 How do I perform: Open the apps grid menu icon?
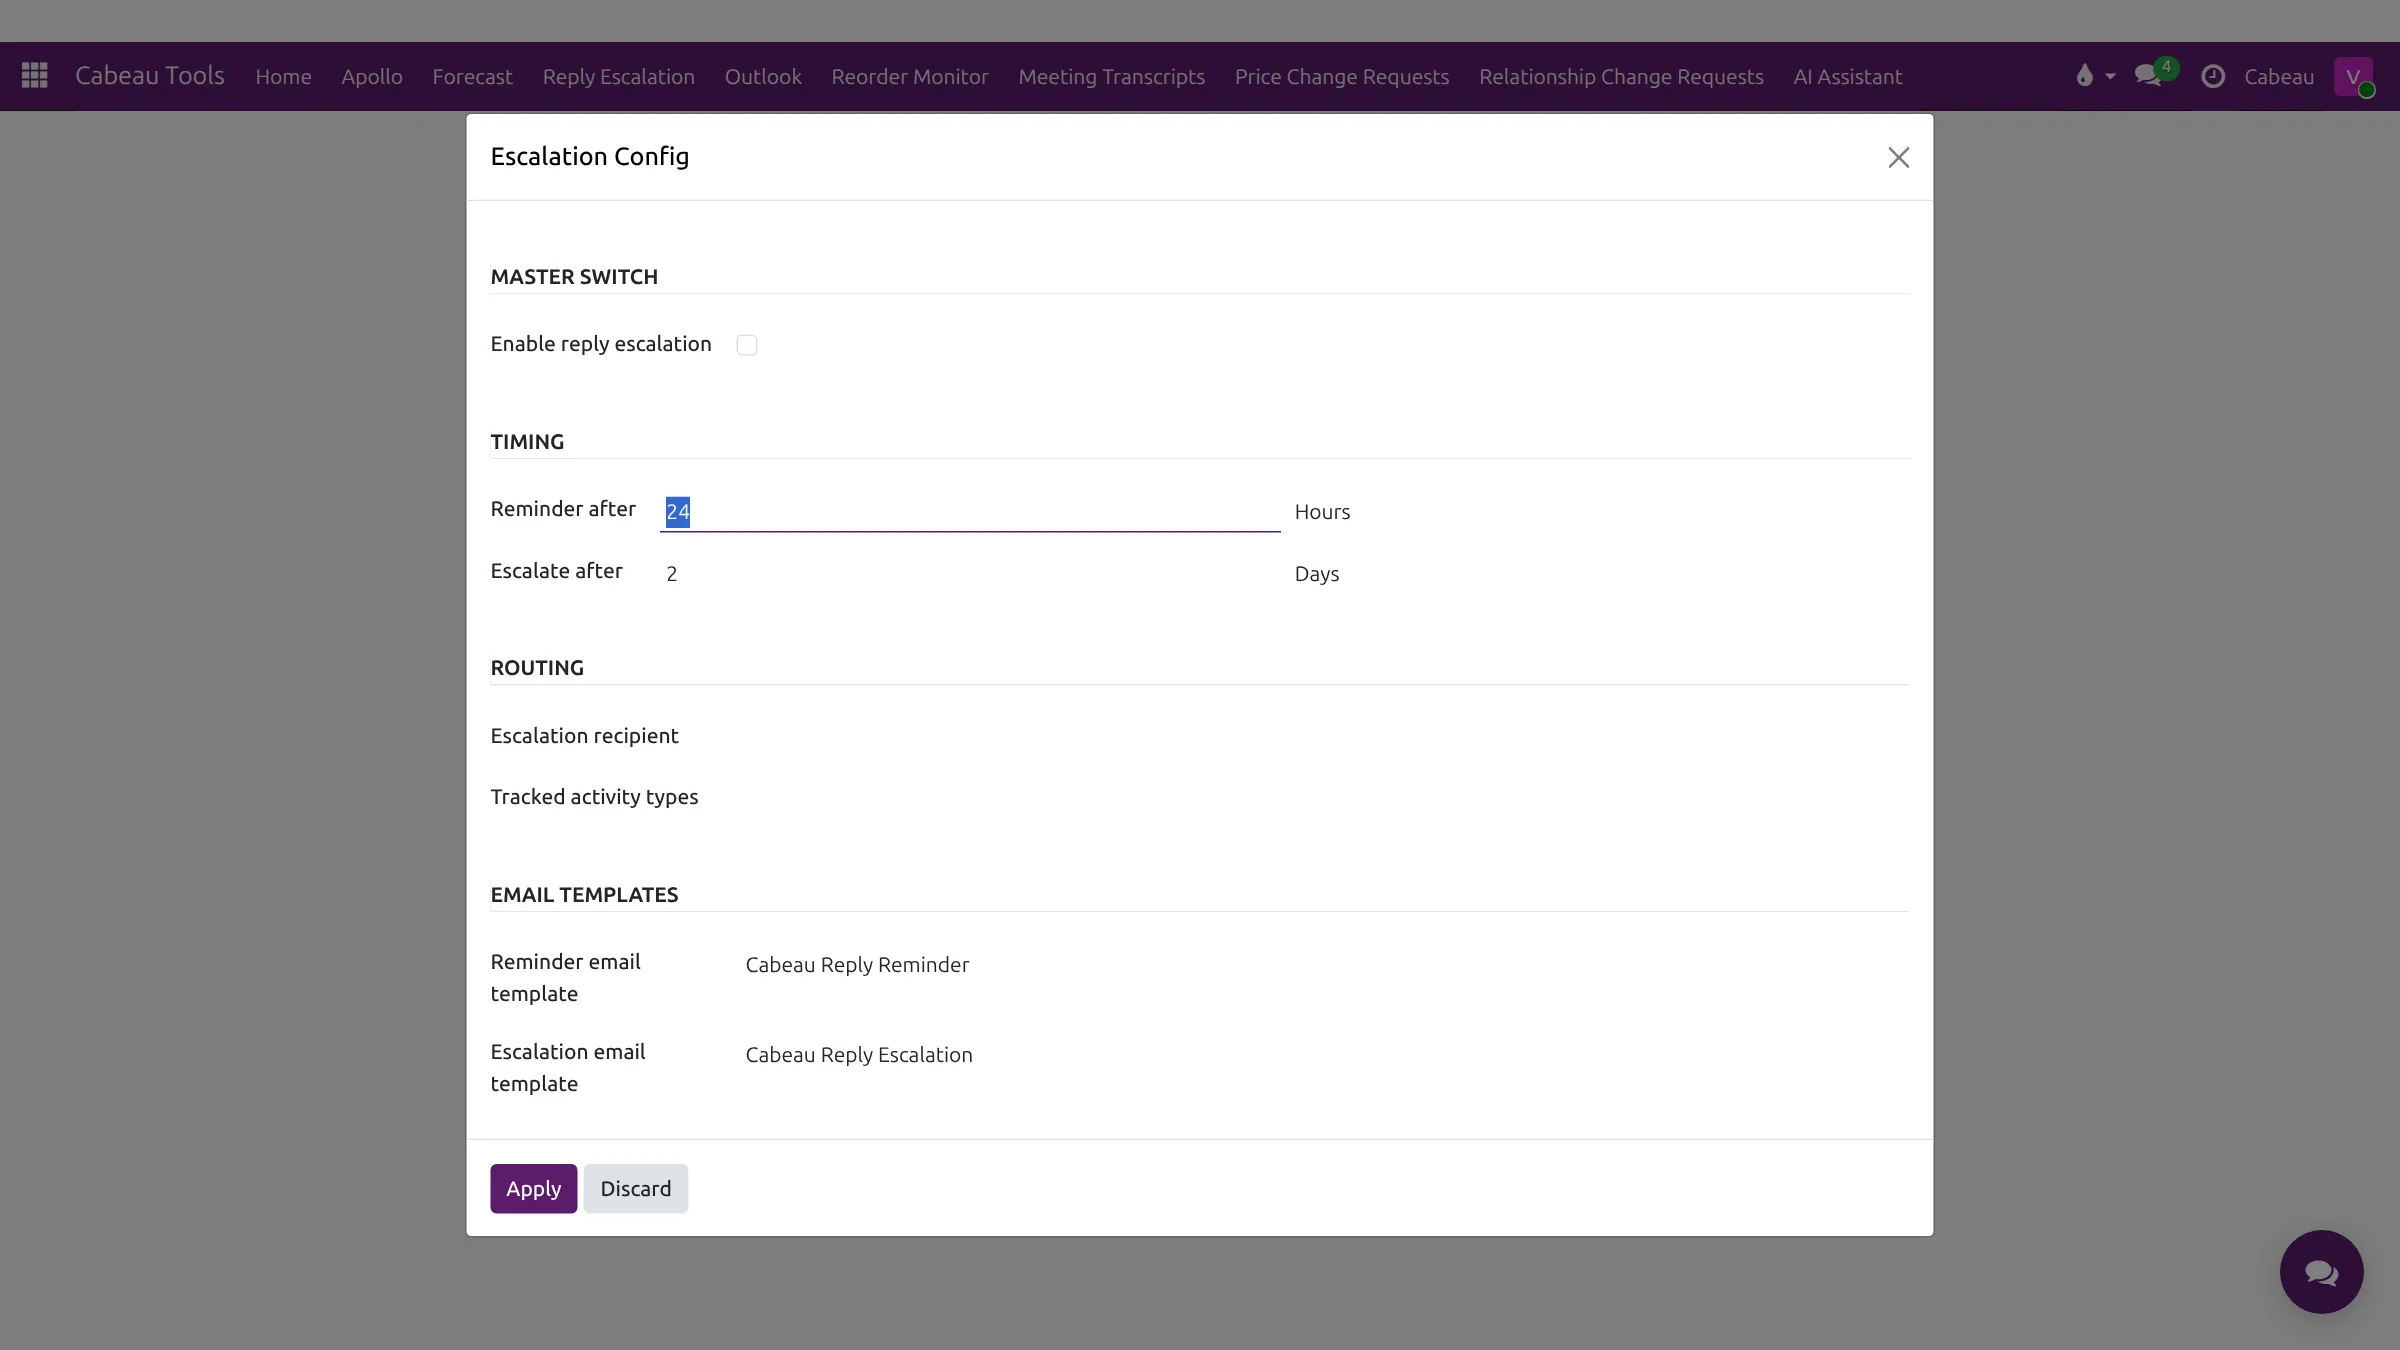[x=35, y=76]
